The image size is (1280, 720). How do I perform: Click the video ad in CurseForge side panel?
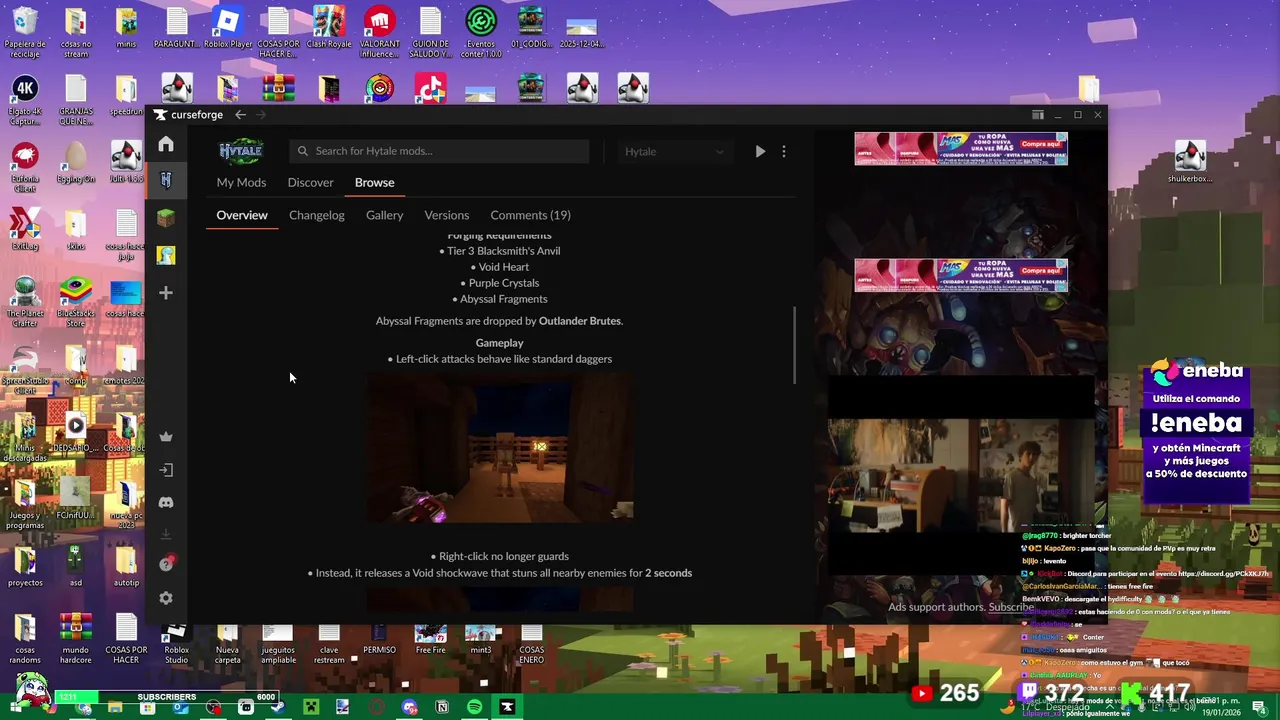961,476
